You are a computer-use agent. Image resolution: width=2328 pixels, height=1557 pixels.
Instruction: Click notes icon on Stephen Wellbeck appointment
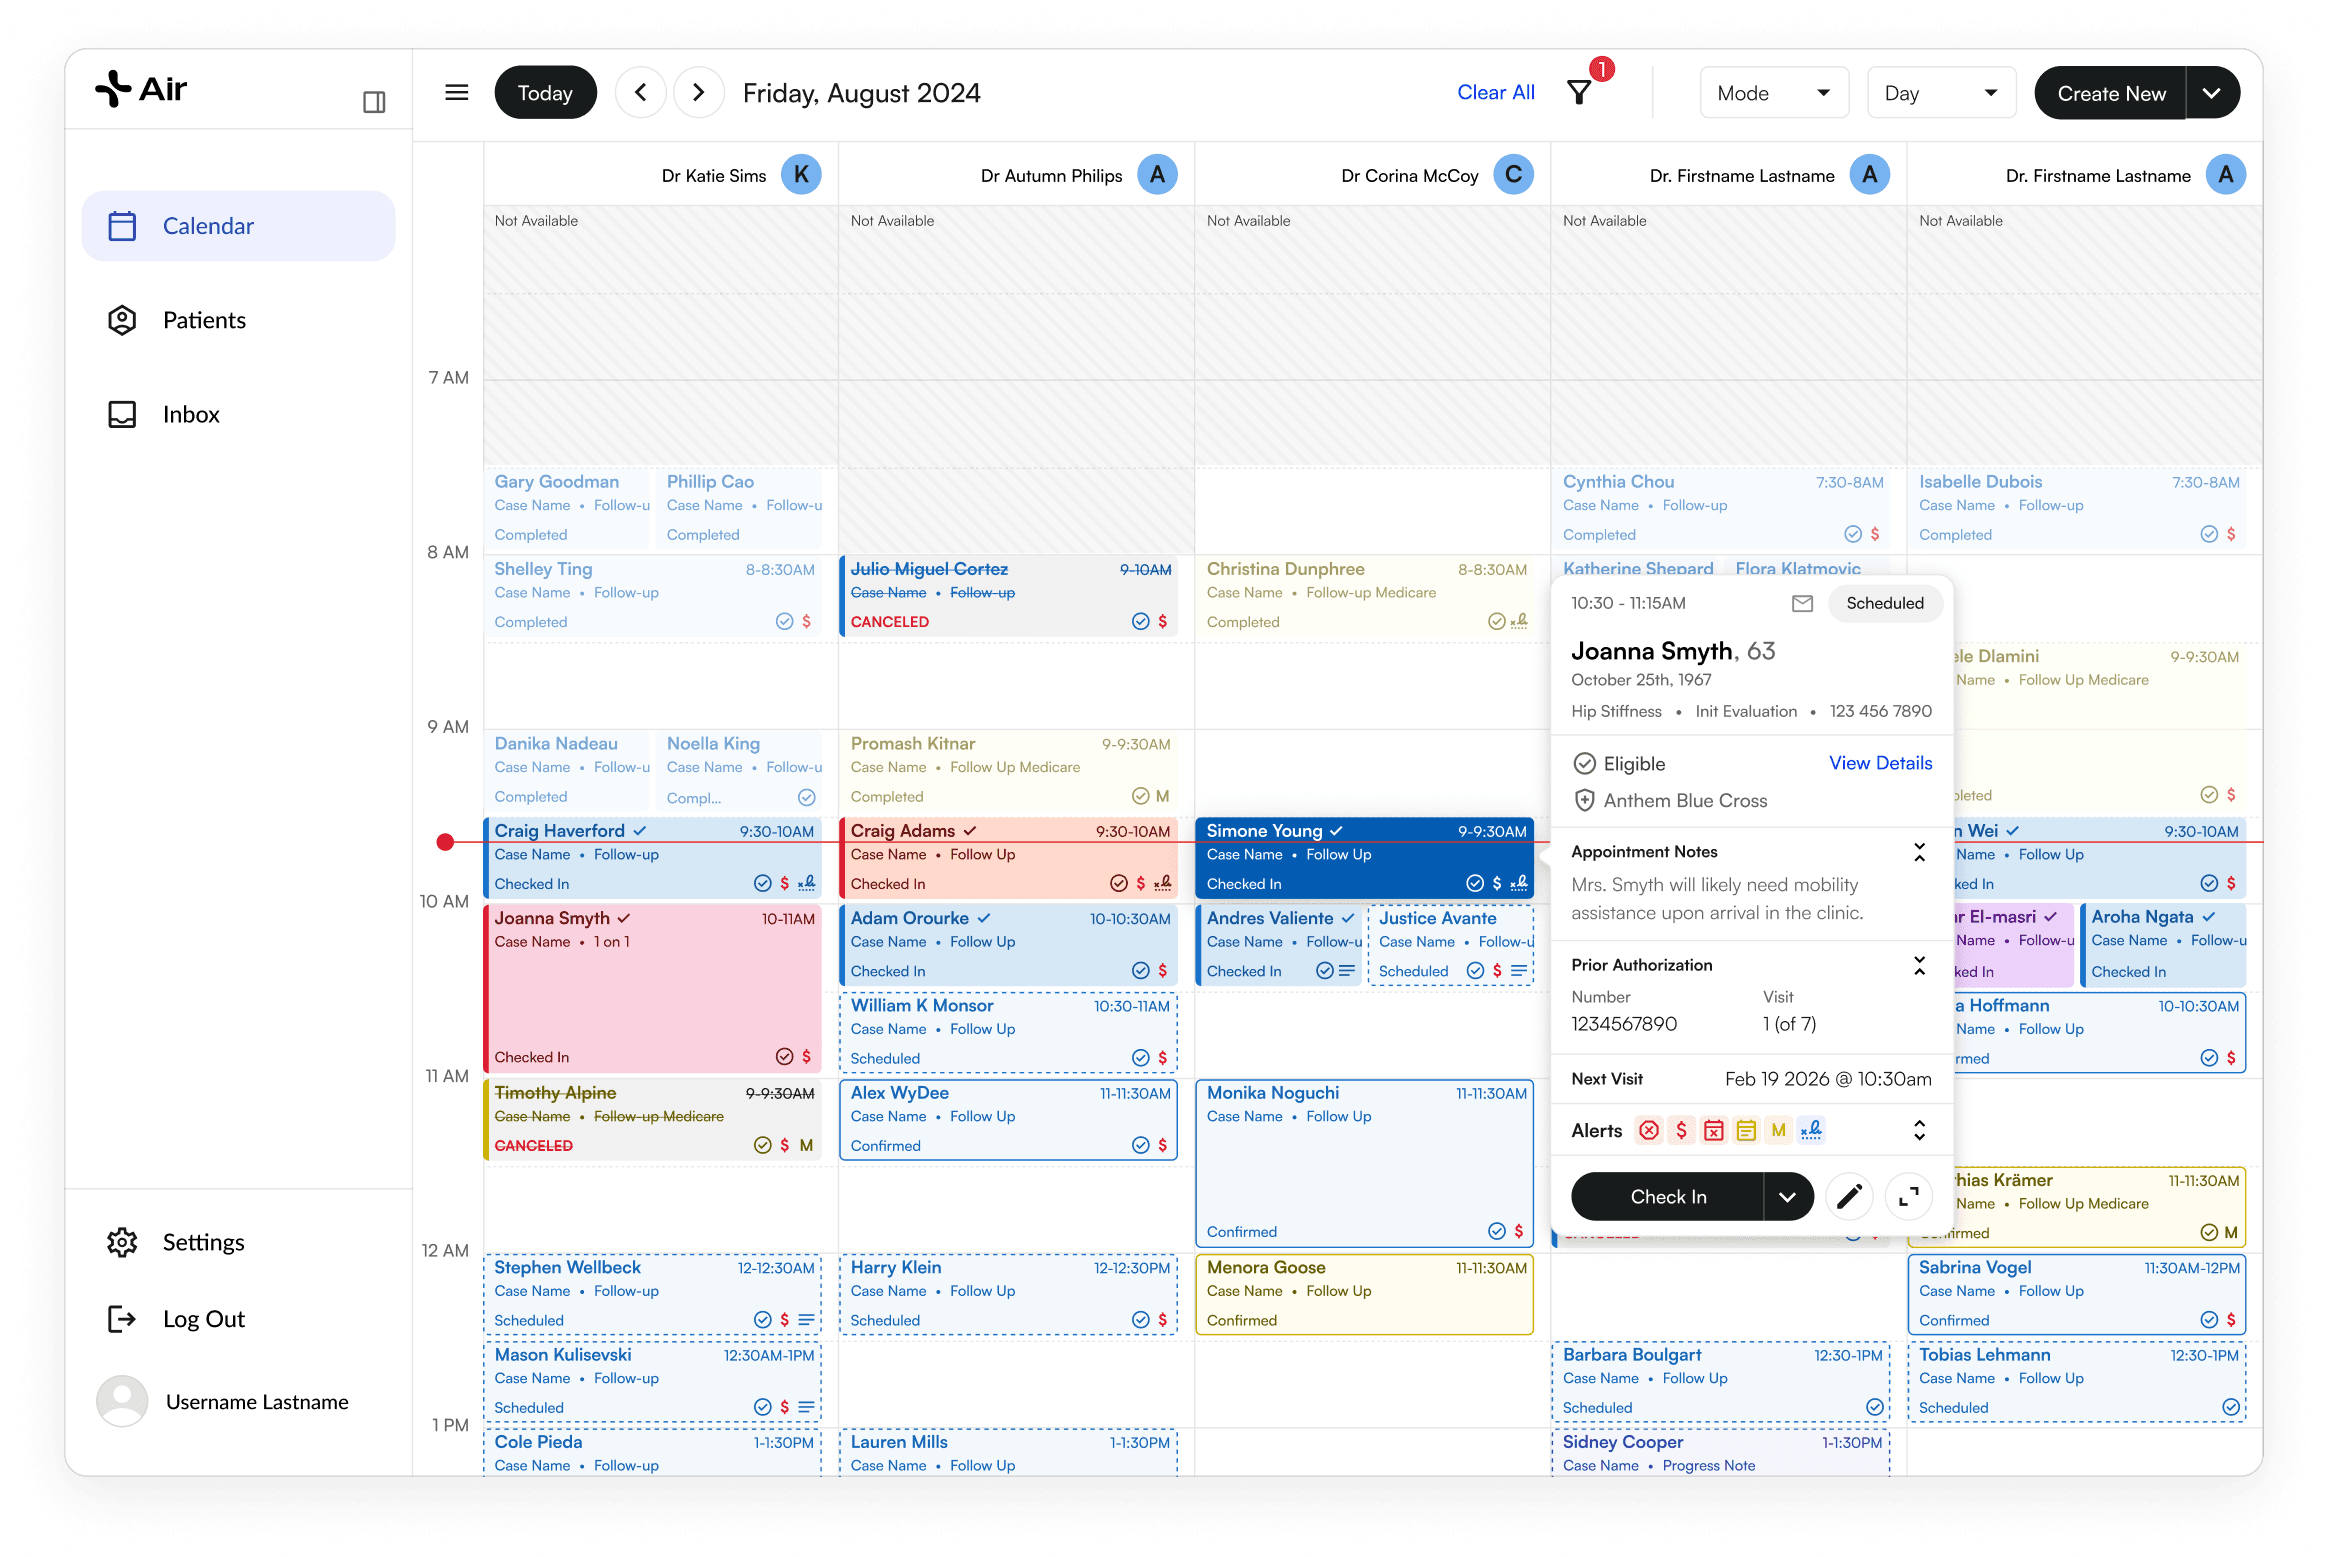[807, 1320]
